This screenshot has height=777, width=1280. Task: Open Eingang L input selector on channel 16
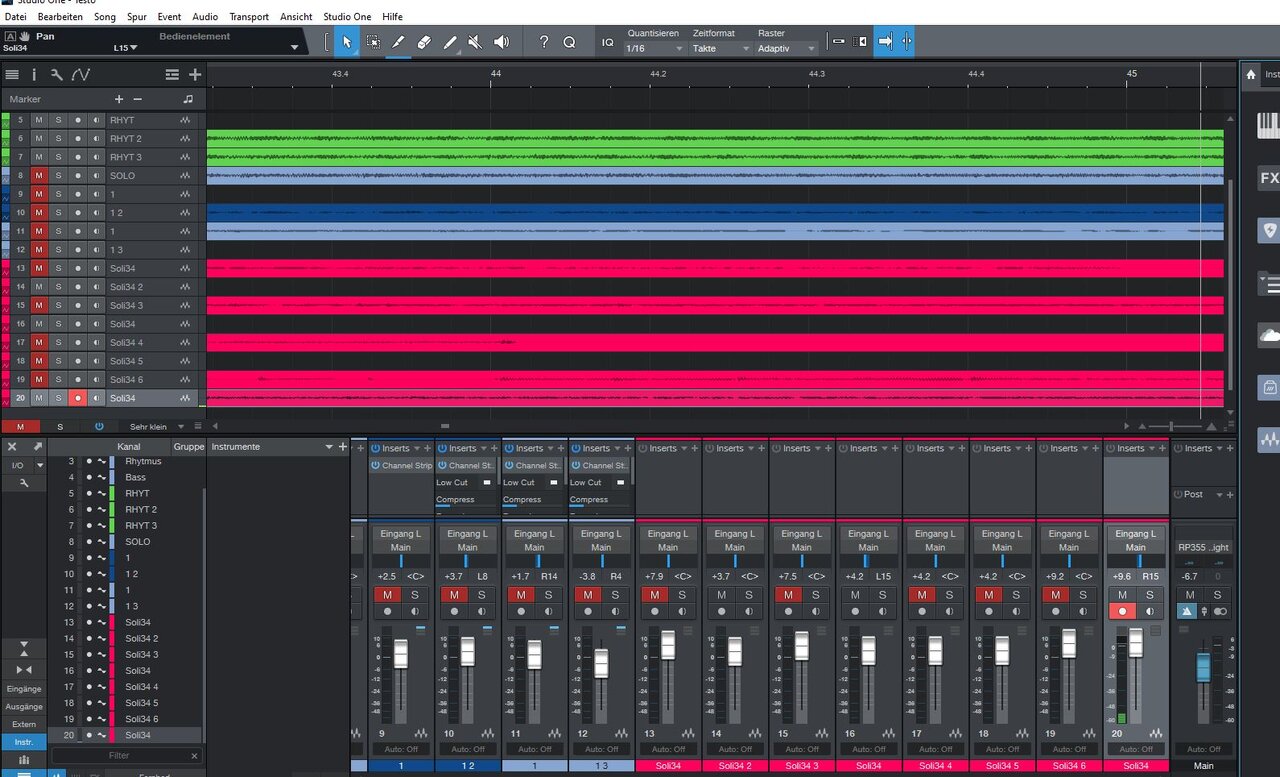click(868, 533)
